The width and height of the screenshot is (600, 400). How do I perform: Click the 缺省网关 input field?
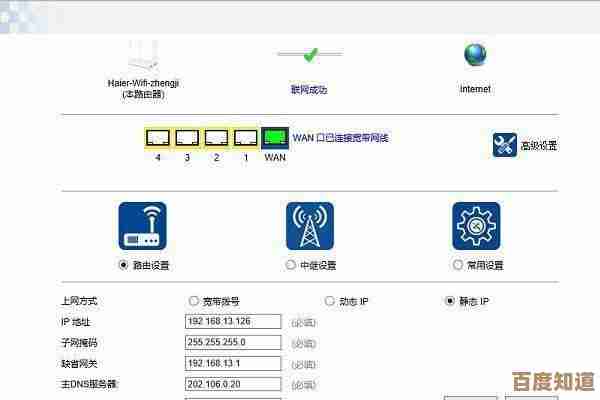point(235,363)
